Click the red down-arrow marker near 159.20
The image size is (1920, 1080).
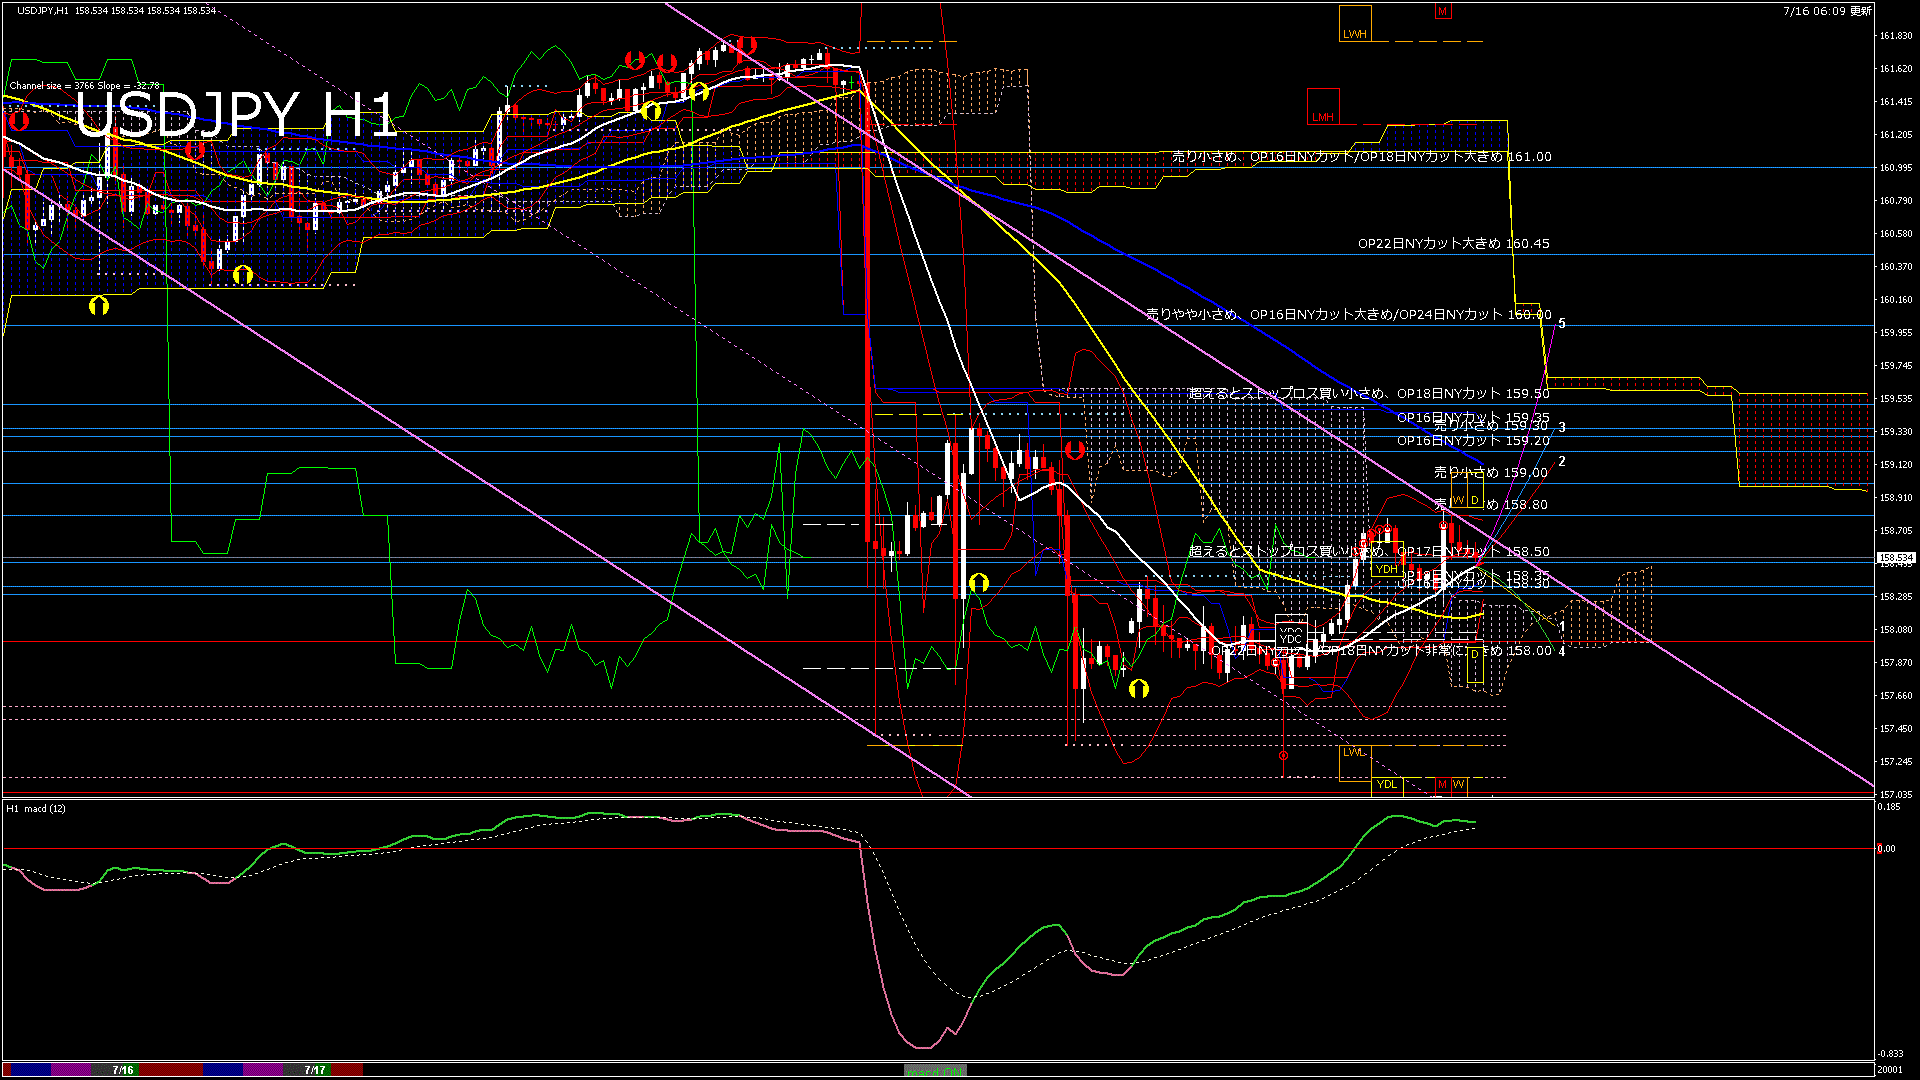click(1074, 450)
